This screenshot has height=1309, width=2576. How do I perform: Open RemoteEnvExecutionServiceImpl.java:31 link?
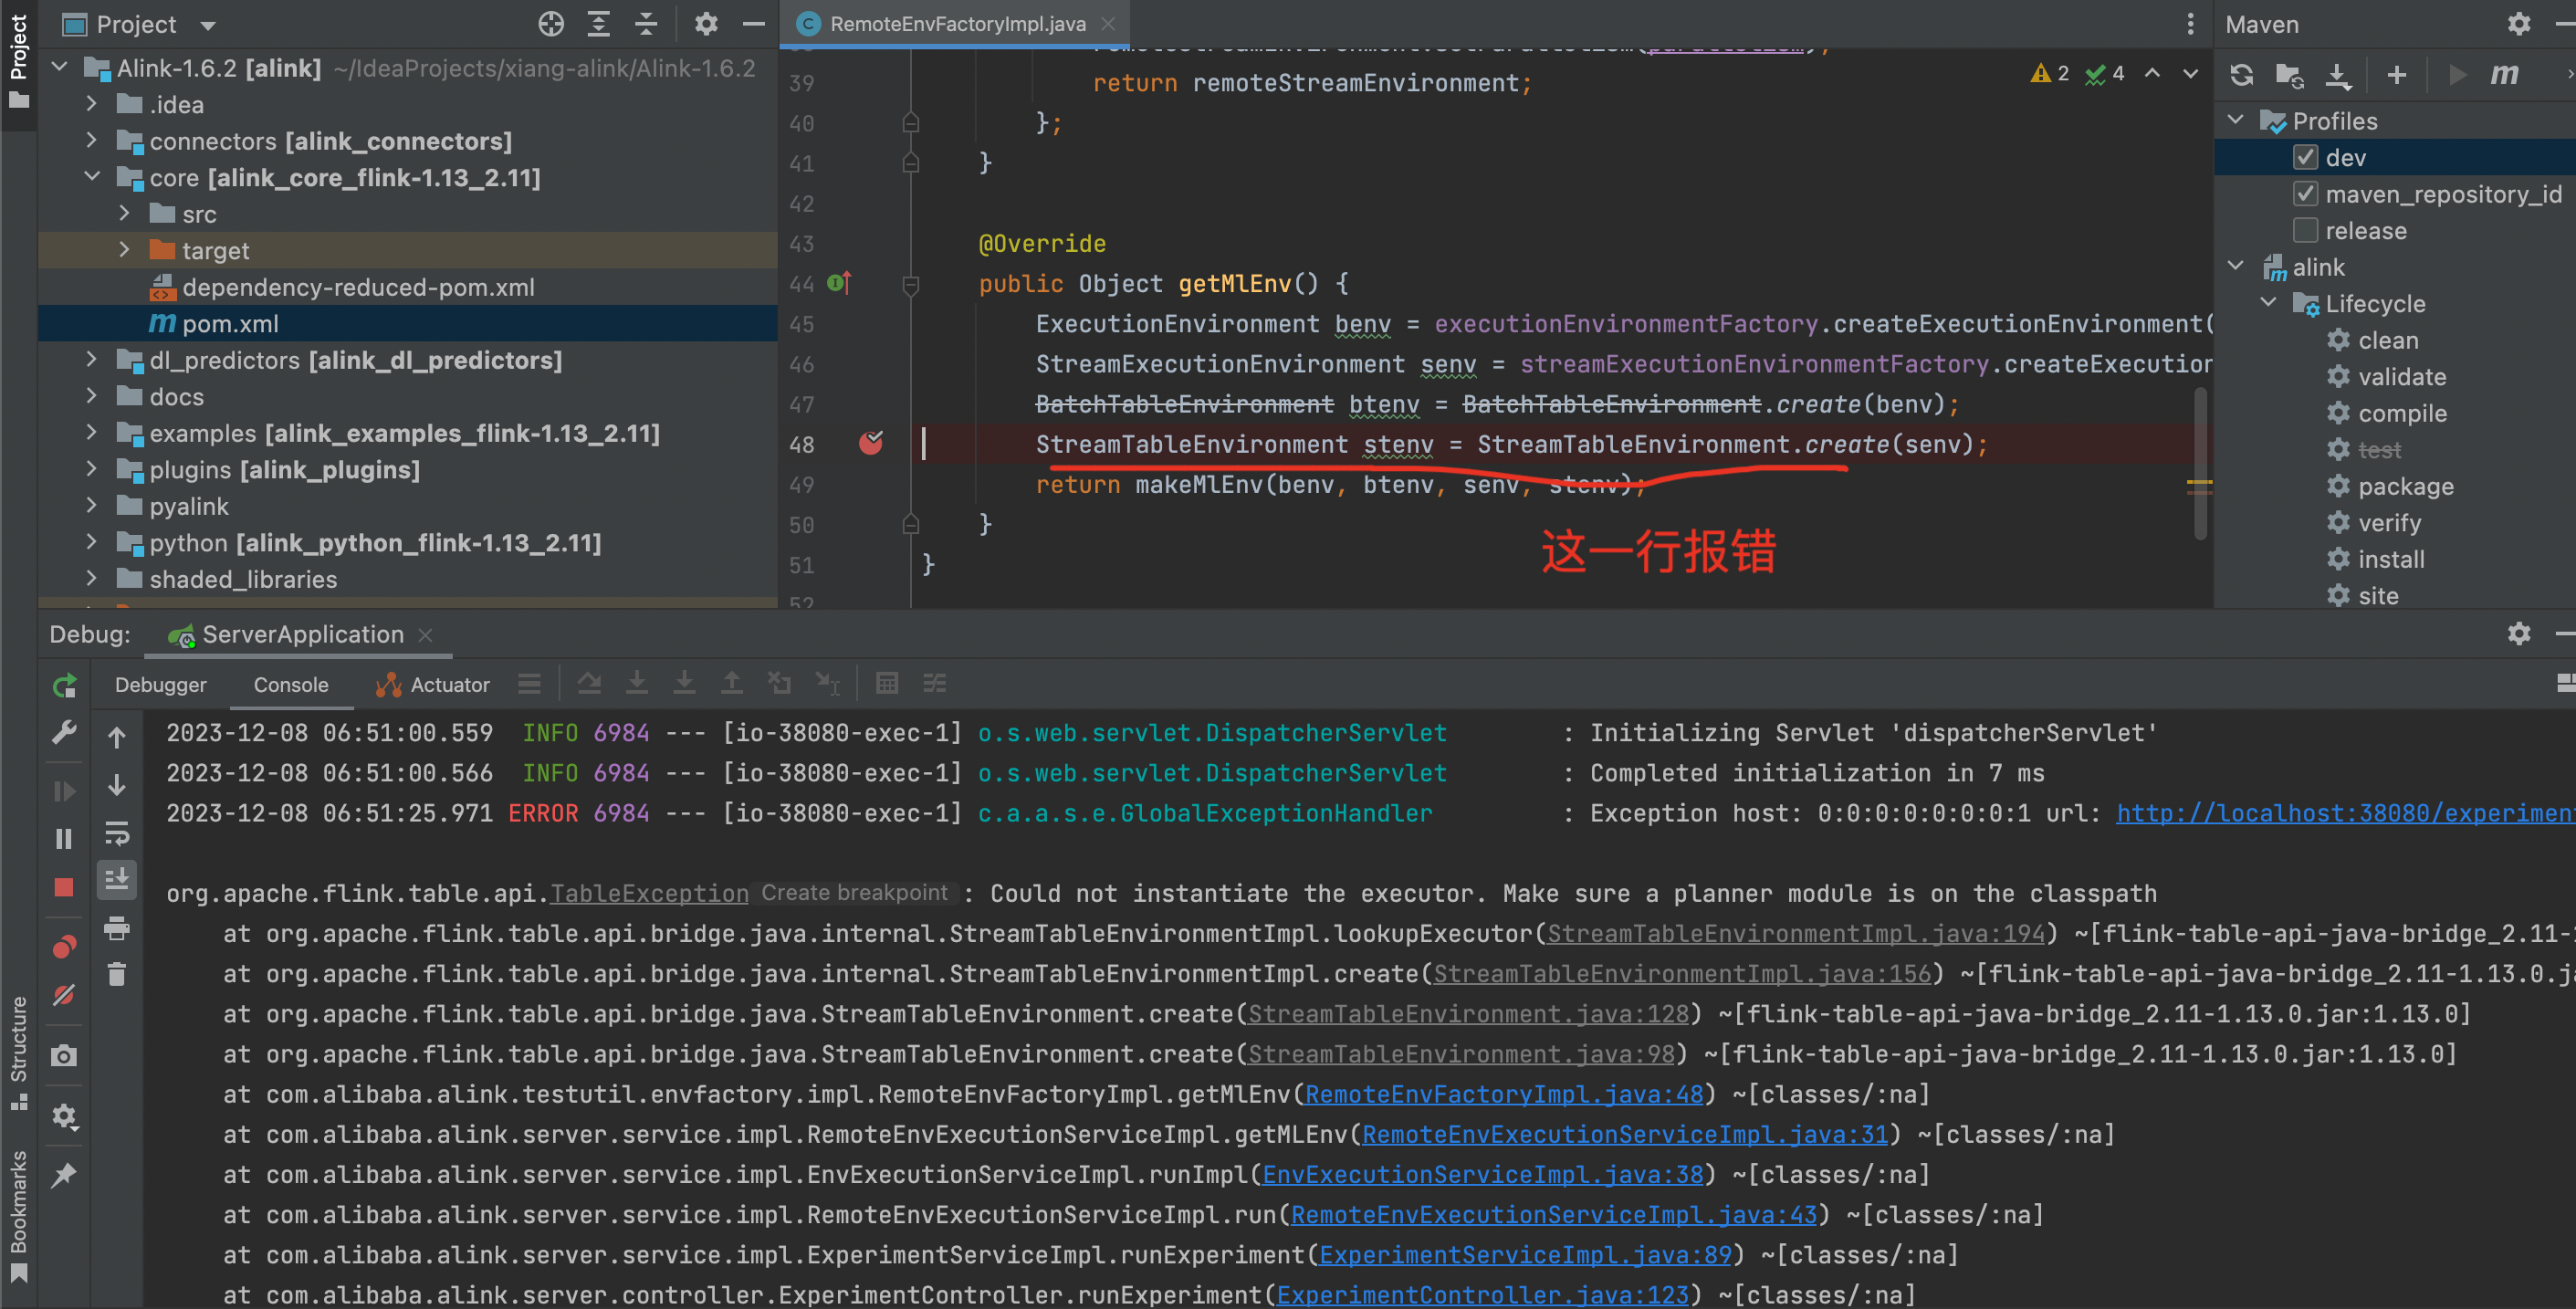pyautogui.click(x=1625, y=1134)
